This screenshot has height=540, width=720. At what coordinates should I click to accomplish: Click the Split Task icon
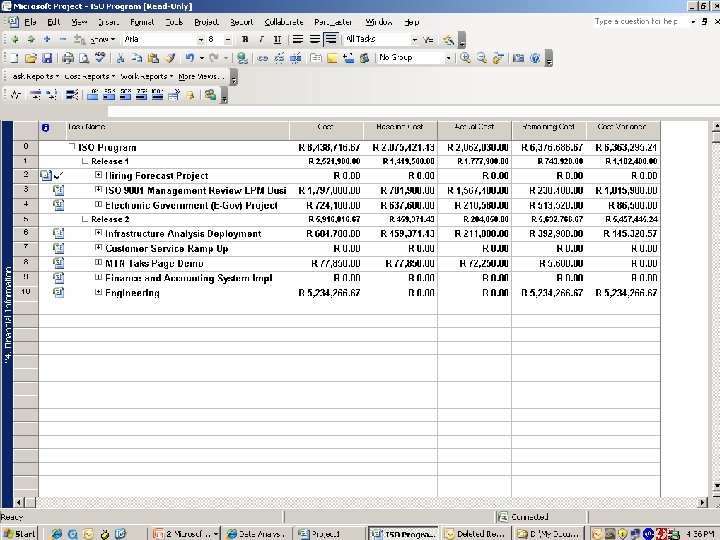pos(296,58)
